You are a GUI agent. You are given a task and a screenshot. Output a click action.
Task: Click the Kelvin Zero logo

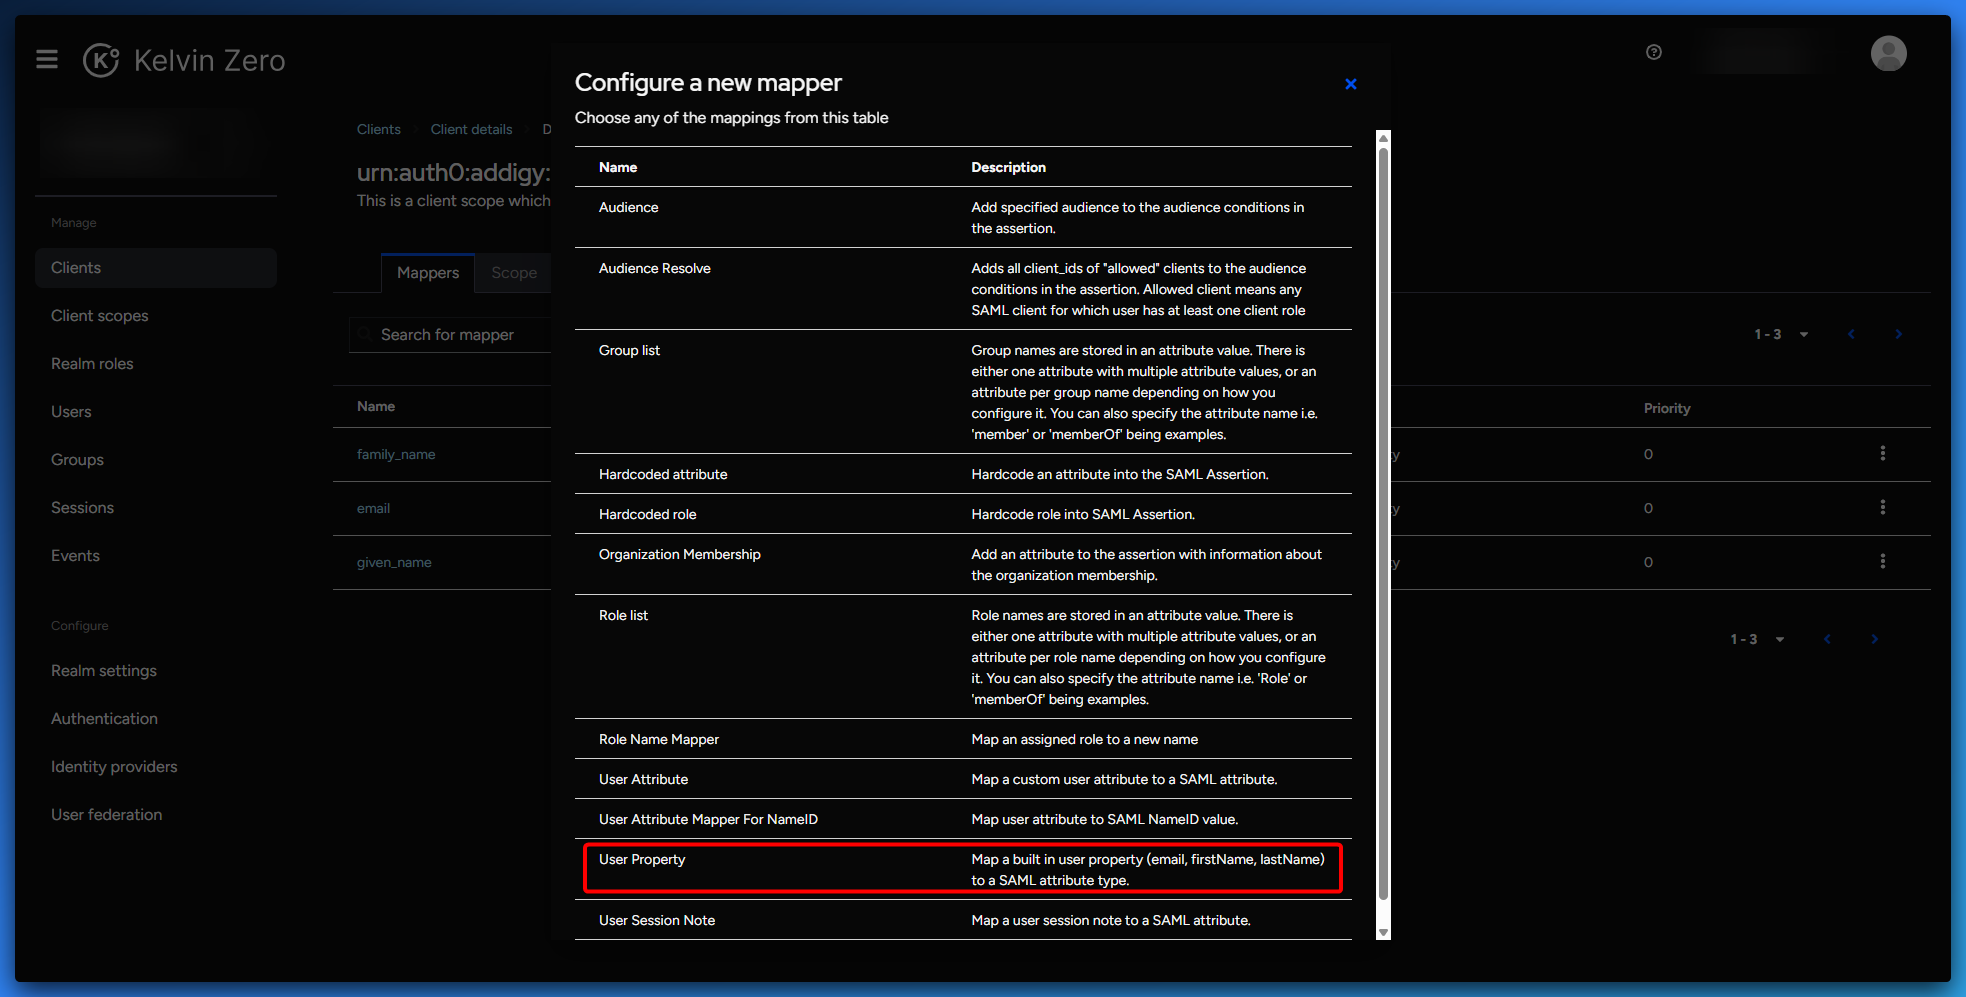(184, 61)
